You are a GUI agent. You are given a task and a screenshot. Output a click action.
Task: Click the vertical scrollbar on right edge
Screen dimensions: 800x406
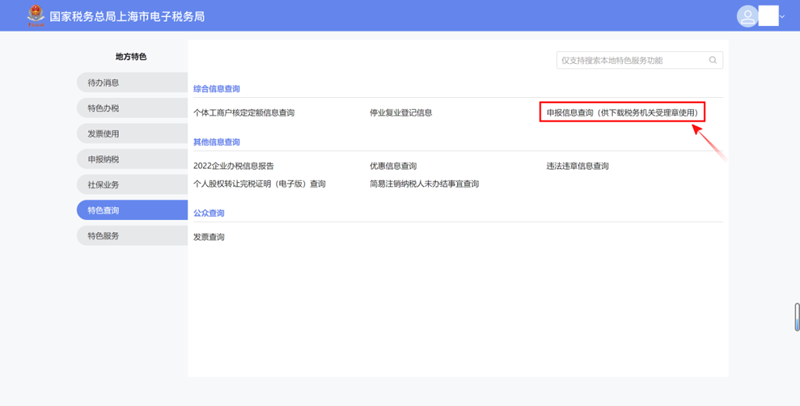click(x=796, y=315)
